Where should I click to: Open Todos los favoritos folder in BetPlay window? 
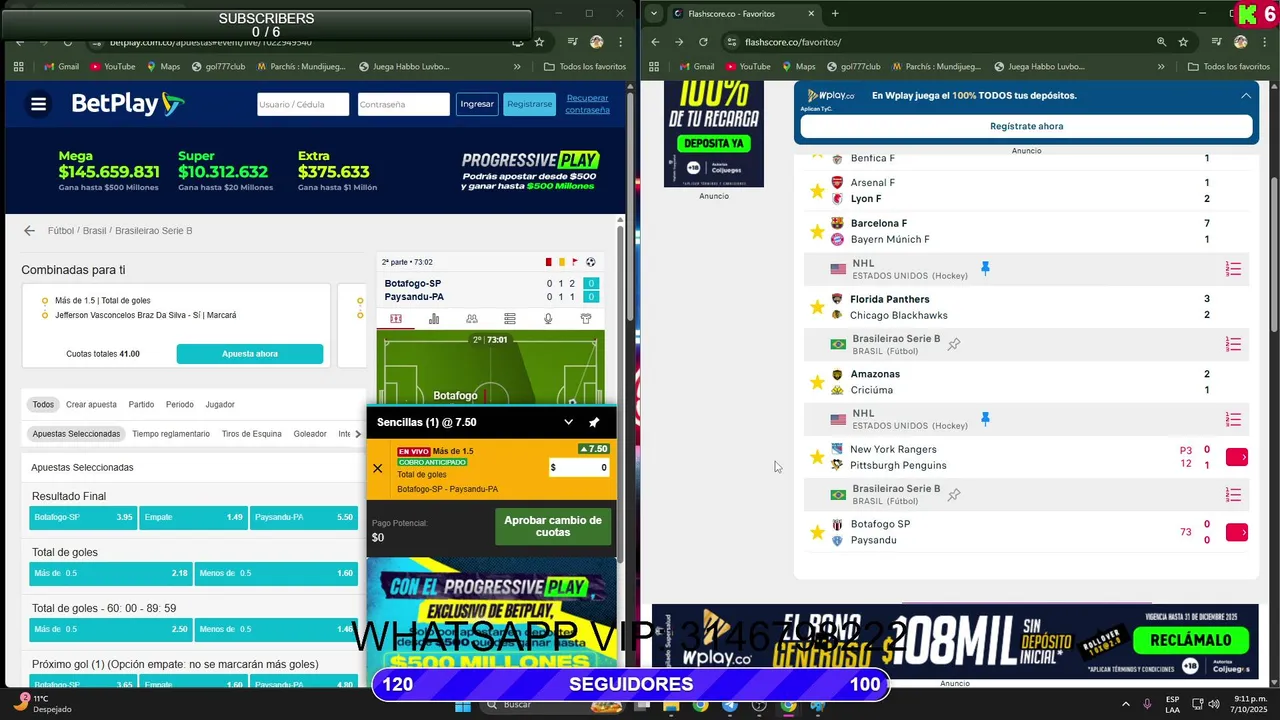click(585, 67)
